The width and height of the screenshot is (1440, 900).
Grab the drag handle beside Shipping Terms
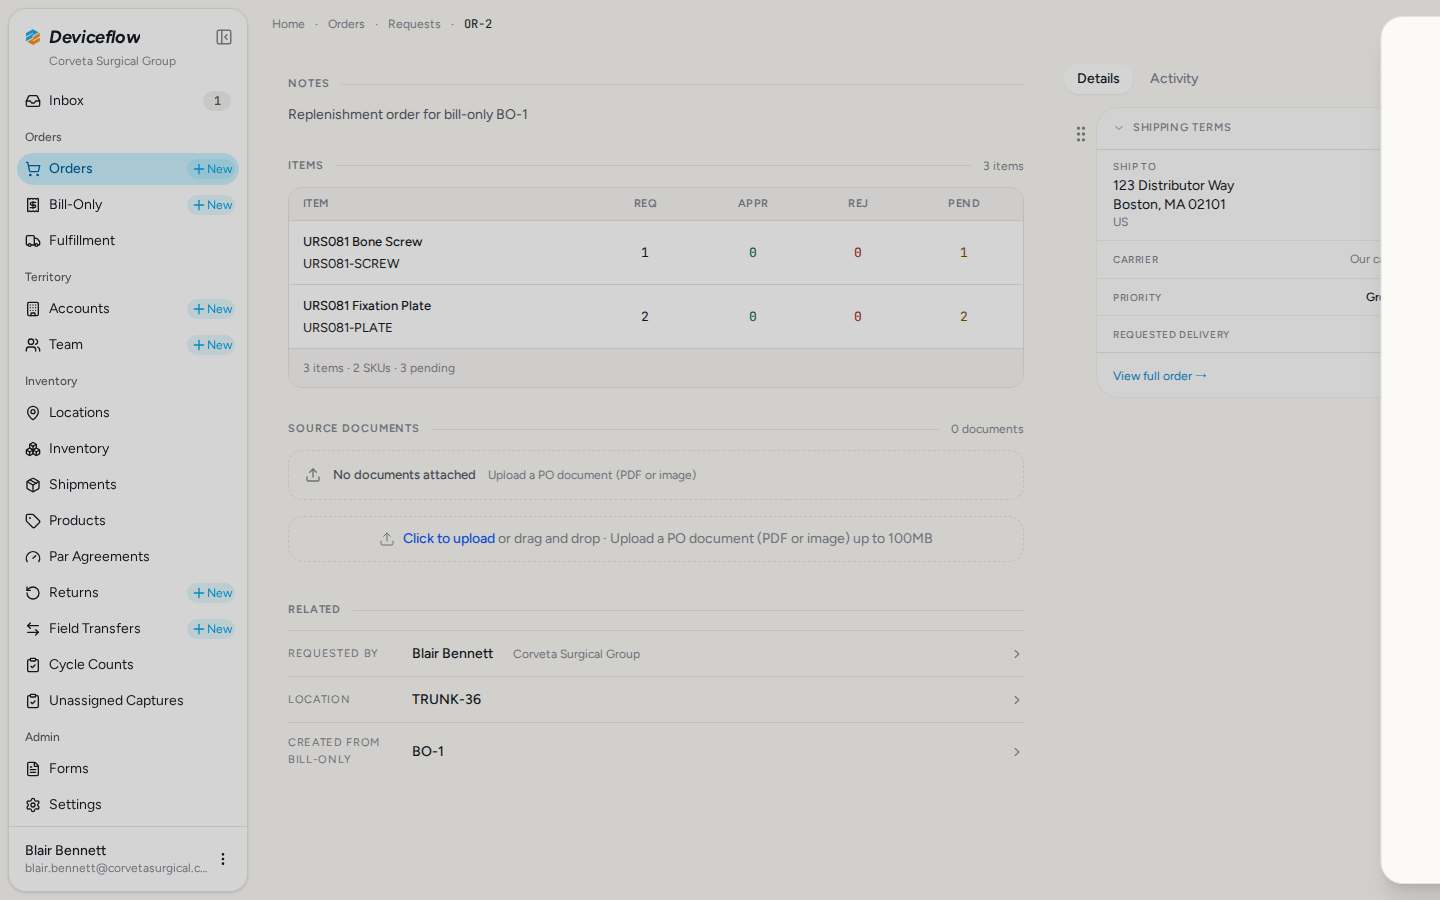click(1081, 134)
